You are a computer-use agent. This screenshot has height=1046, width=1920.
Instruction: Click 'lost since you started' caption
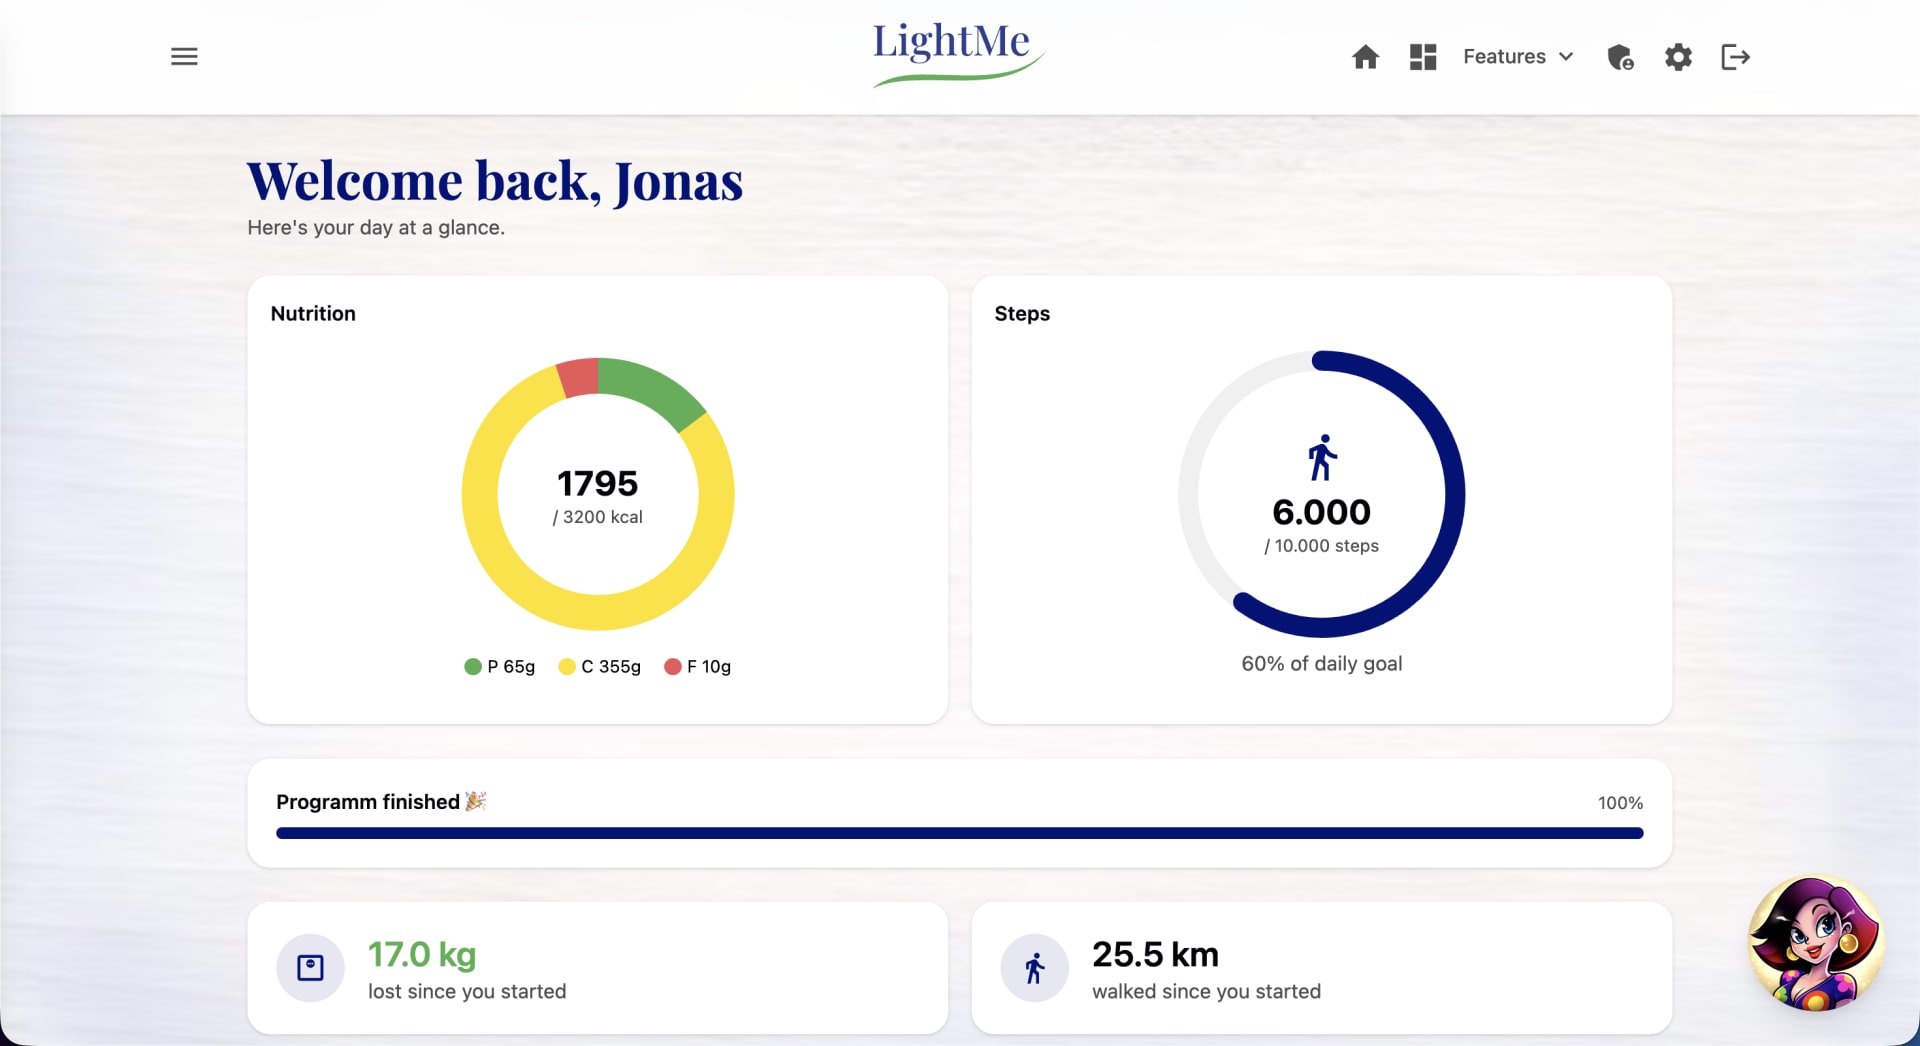pos(467,992)
